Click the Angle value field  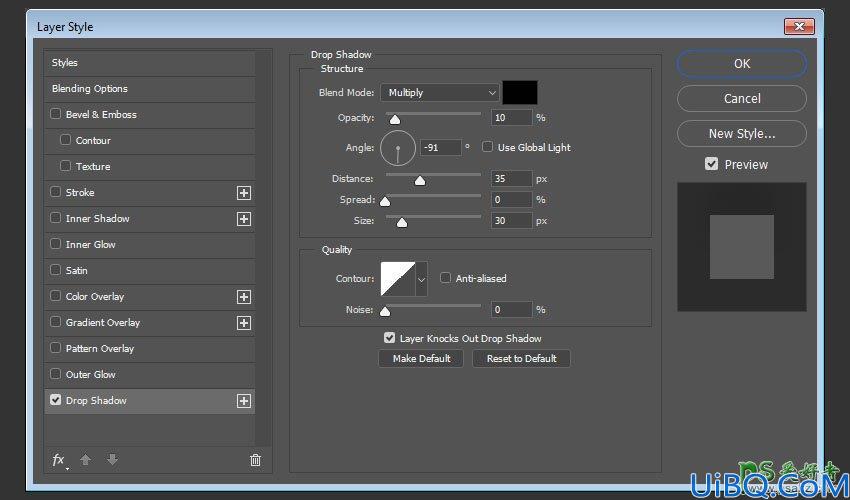point(441,148)
